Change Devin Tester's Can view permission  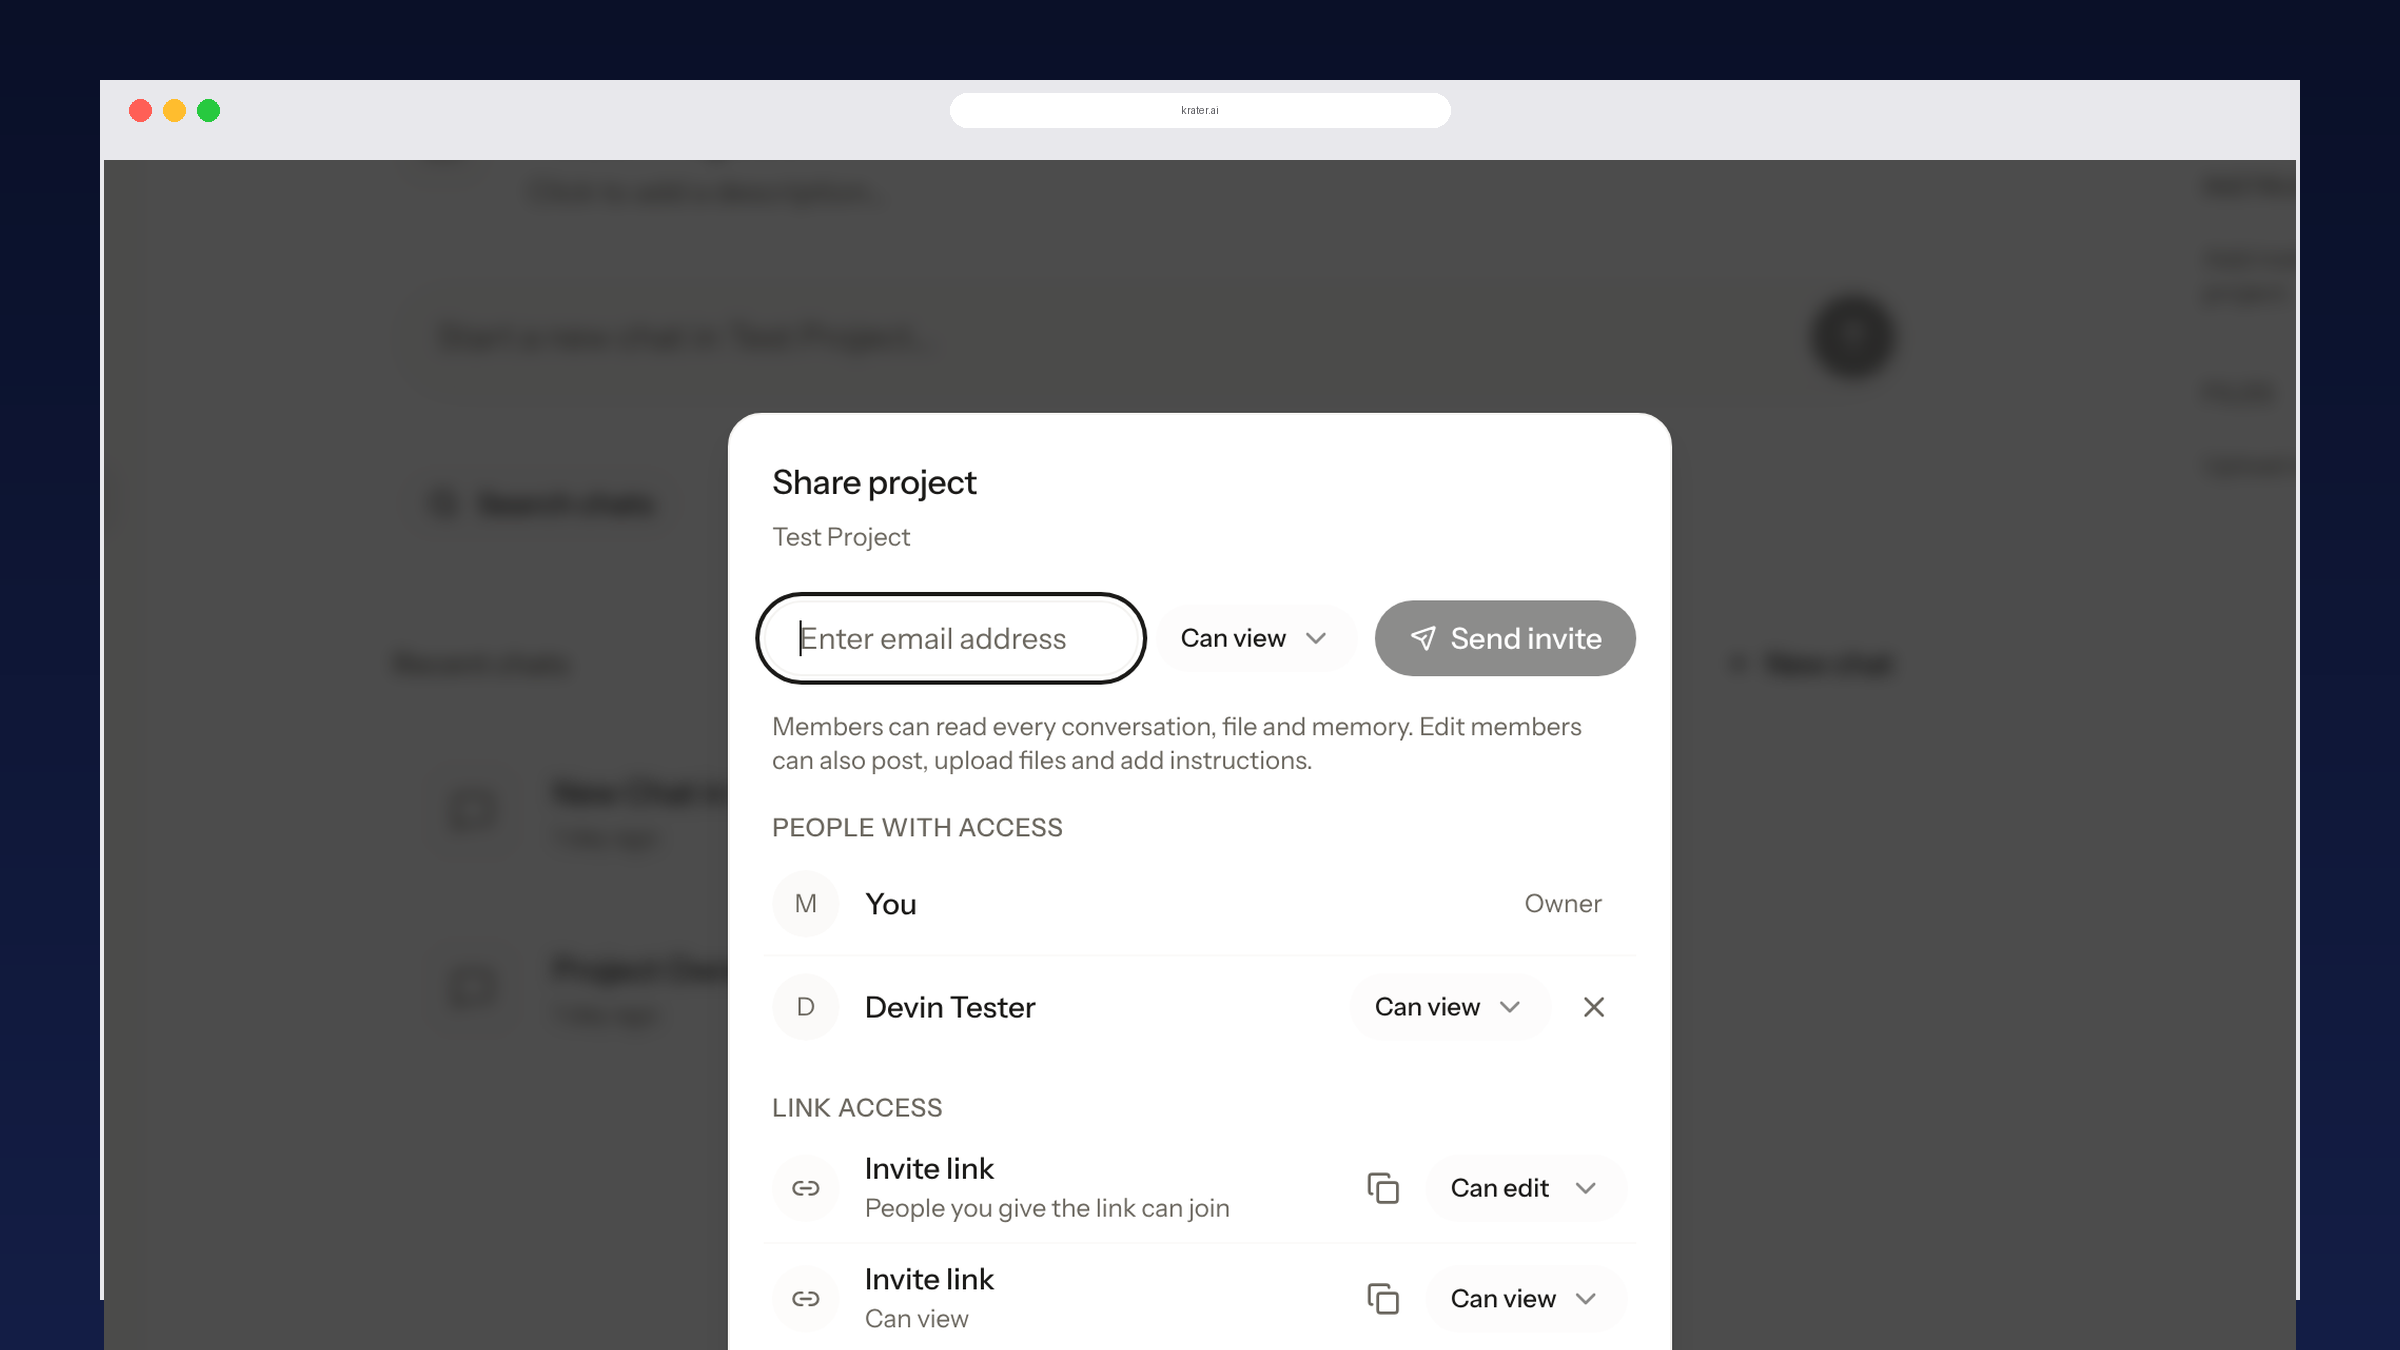[x=1450, y=1007]
